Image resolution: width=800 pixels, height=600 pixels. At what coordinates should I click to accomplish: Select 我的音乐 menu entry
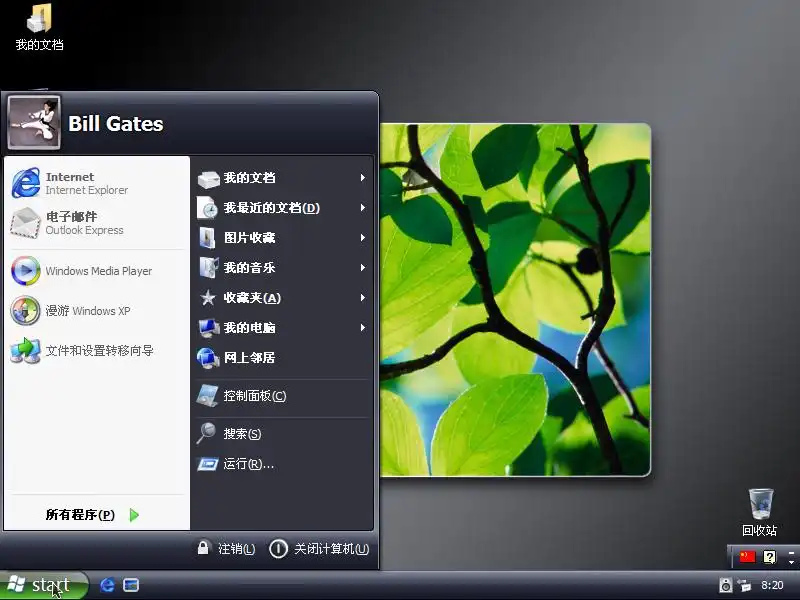click(x=249, y=267)
